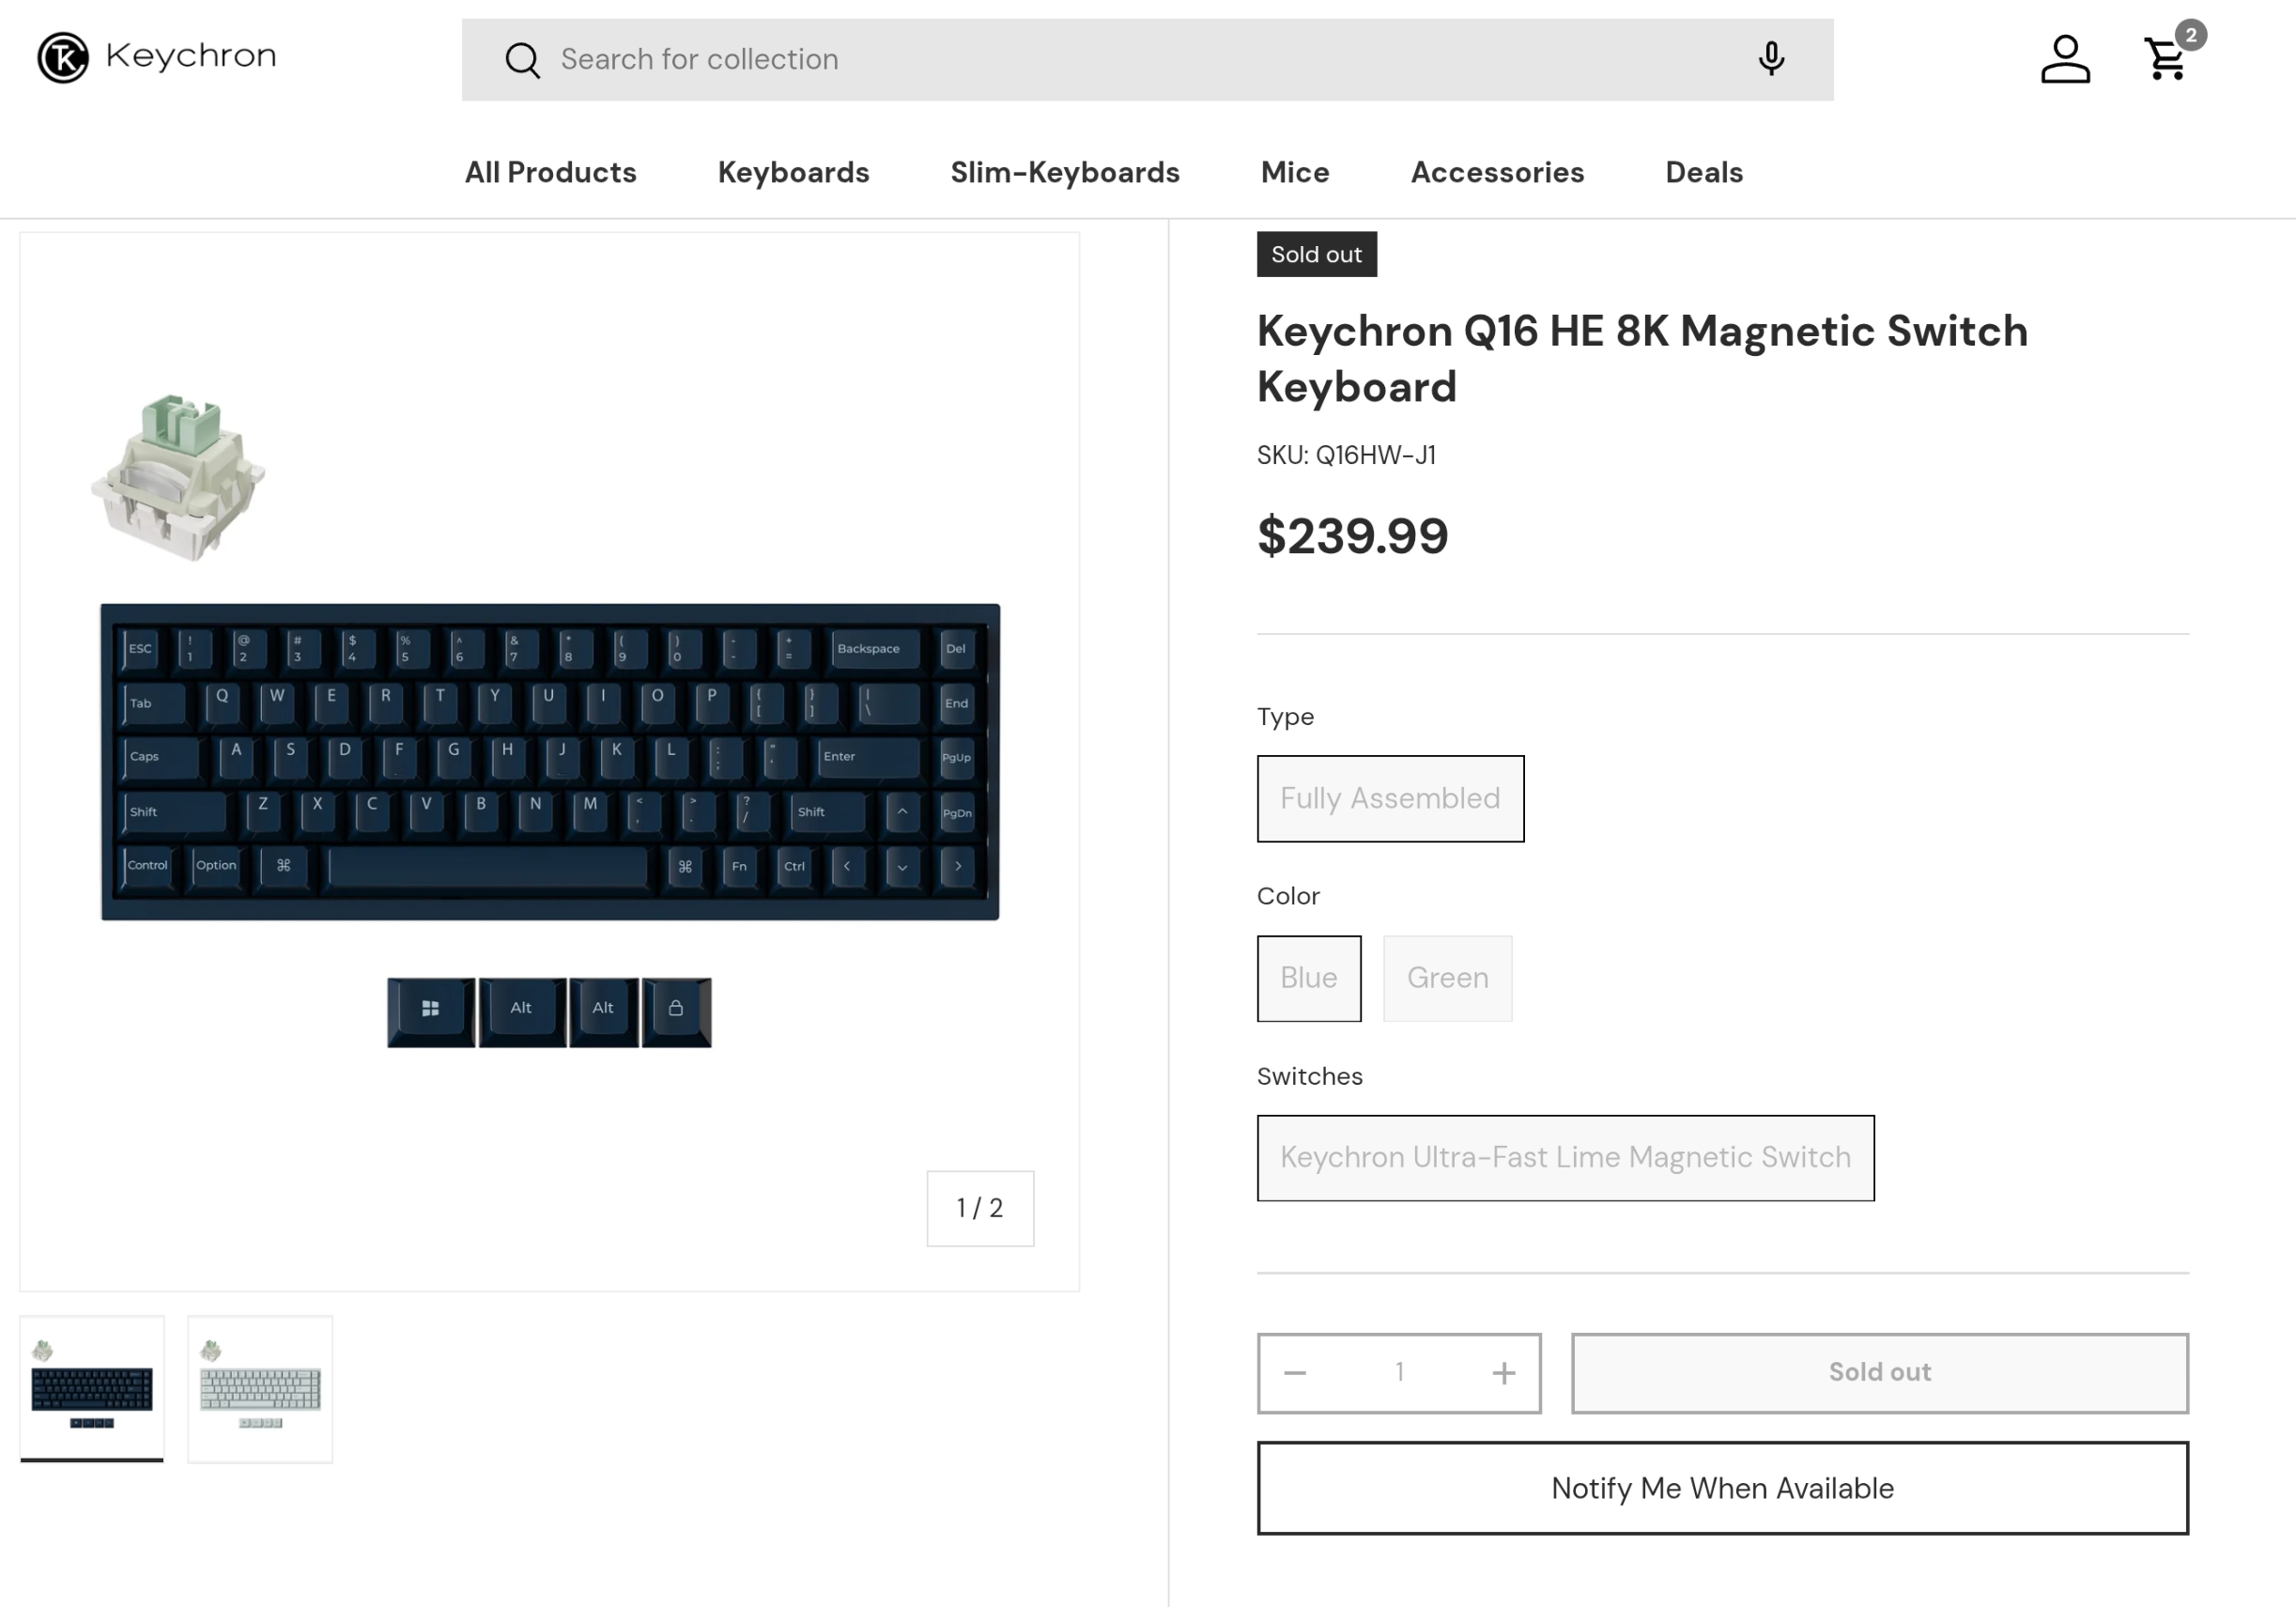Open the Deals menu
The width and height of the screenshot is (2296, 1607).
tap(1703, 172)
